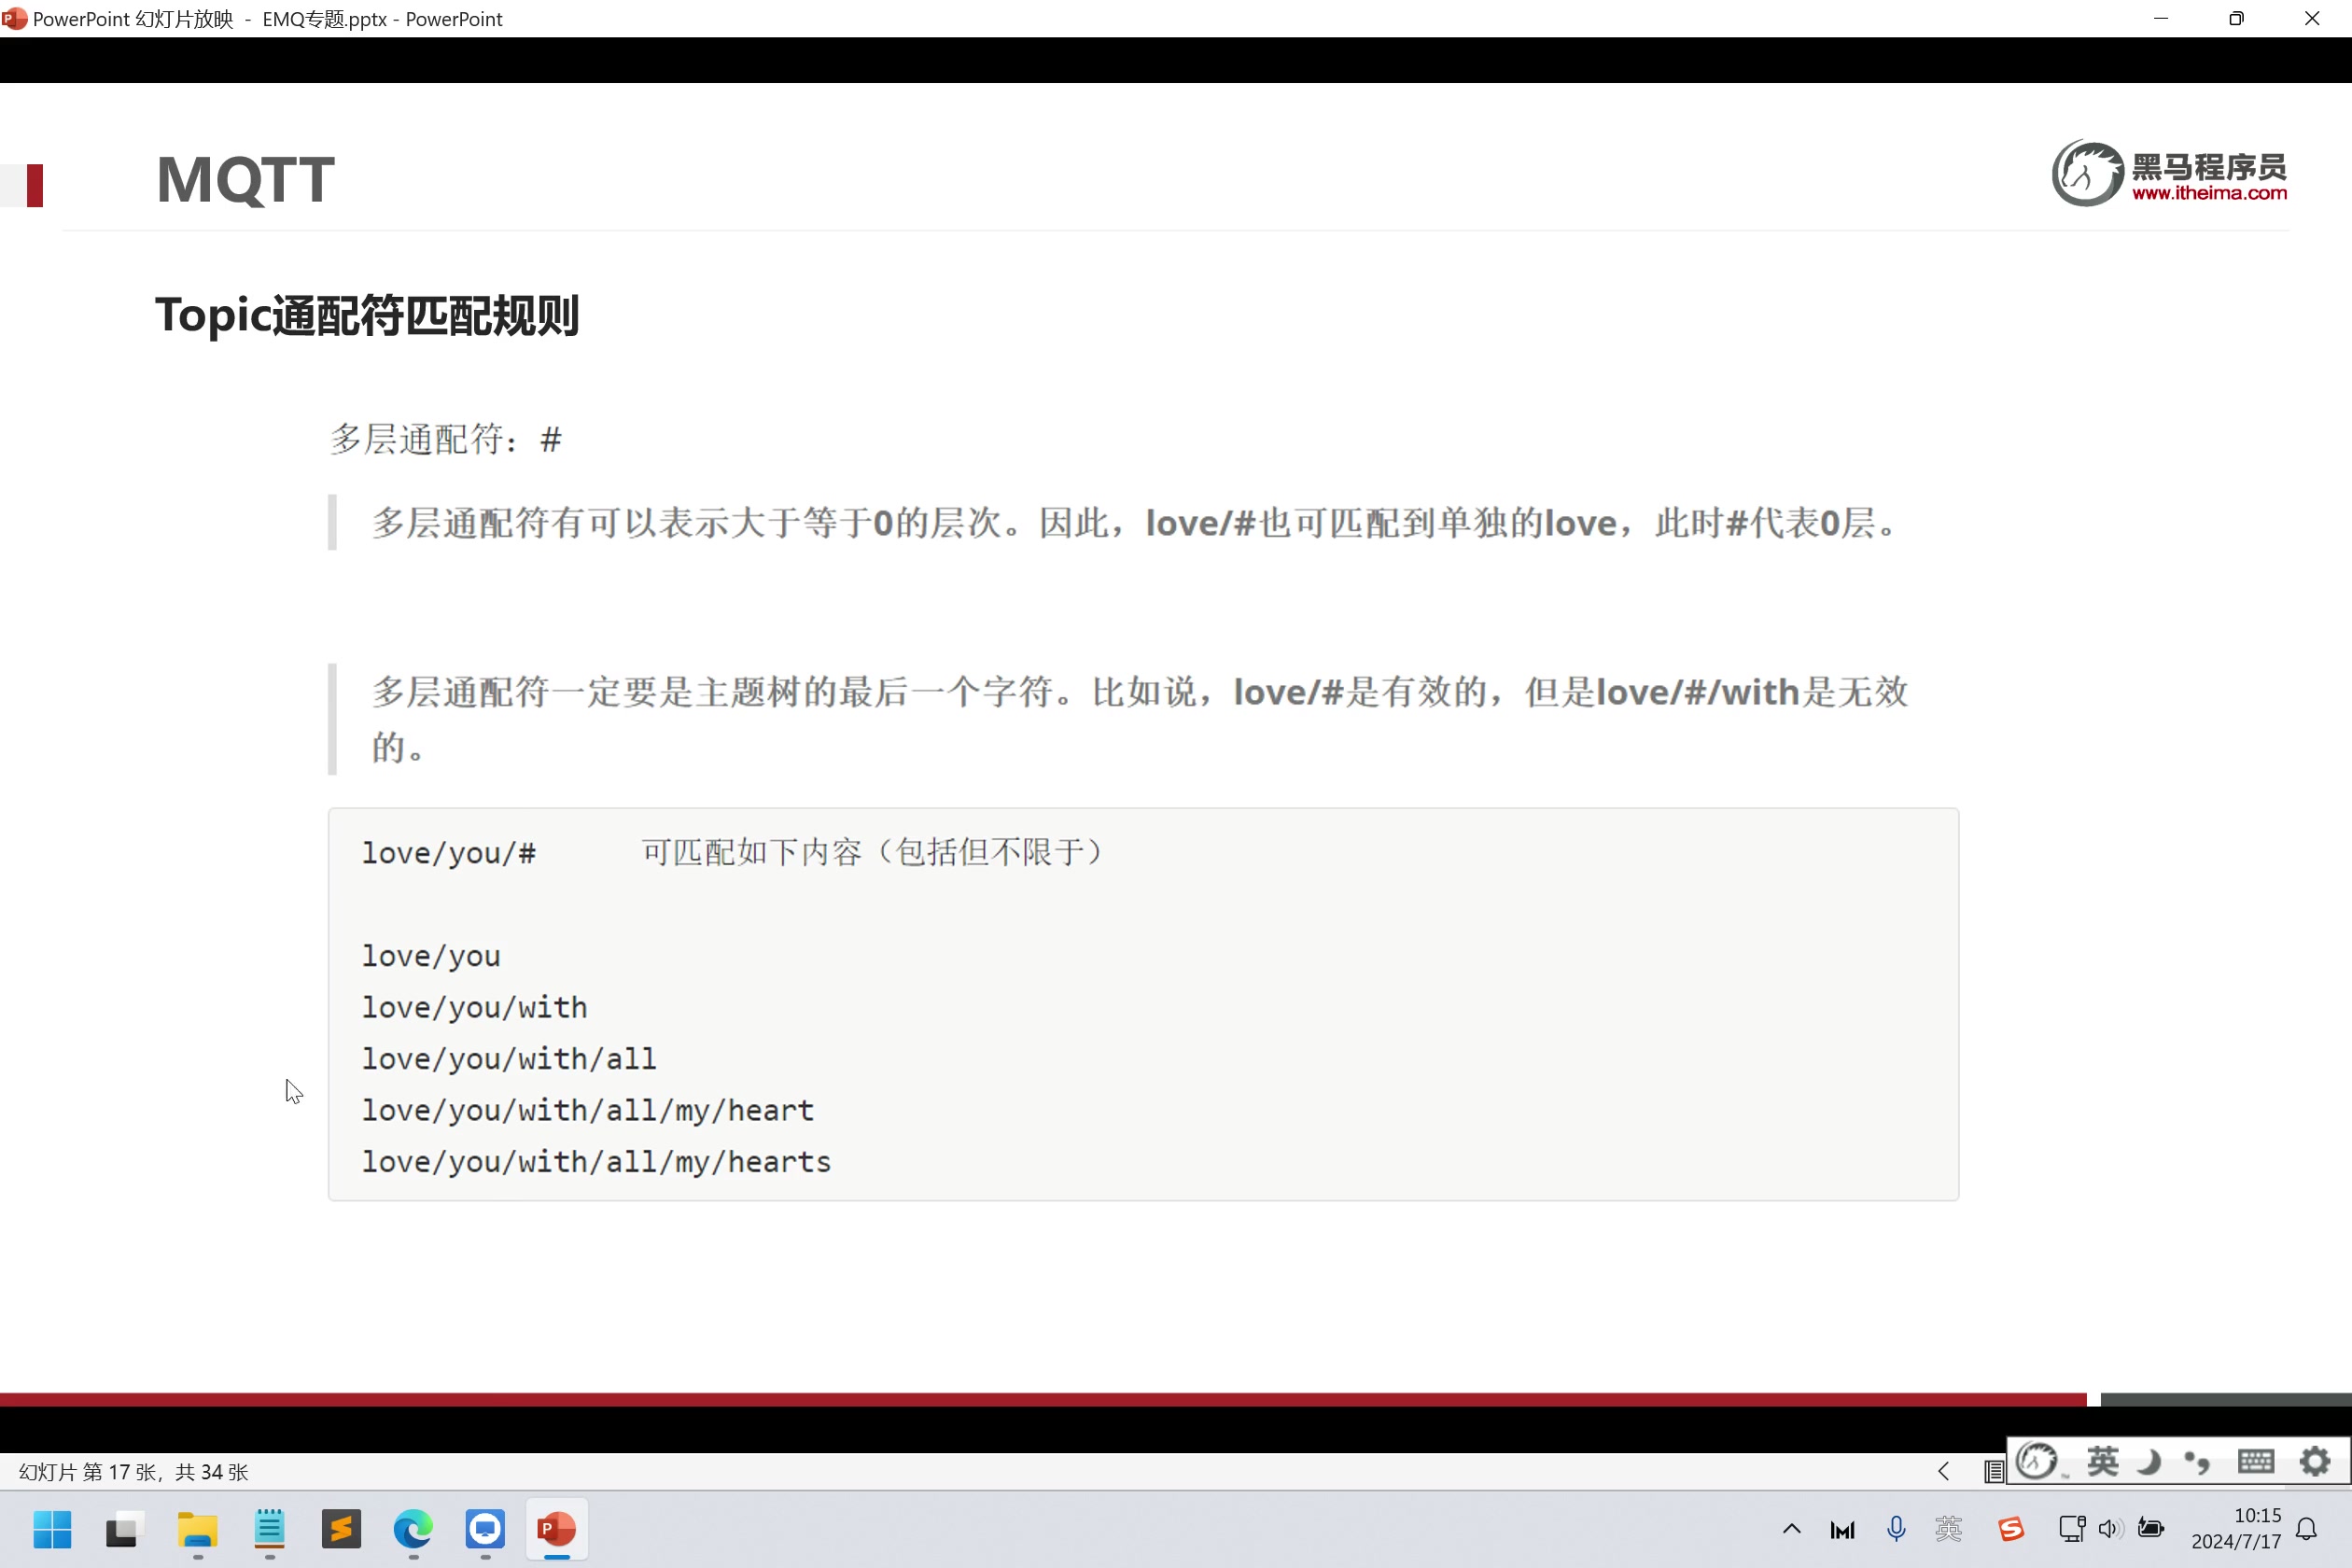Open soft keyboard from IME toolbar

click(2255, 1462)
